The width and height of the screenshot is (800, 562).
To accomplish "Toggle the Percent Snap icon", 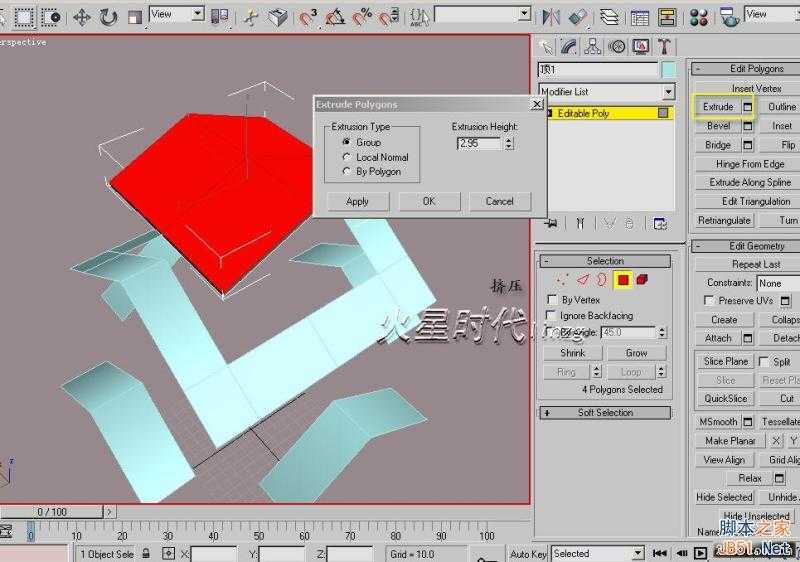I will 362,18.
